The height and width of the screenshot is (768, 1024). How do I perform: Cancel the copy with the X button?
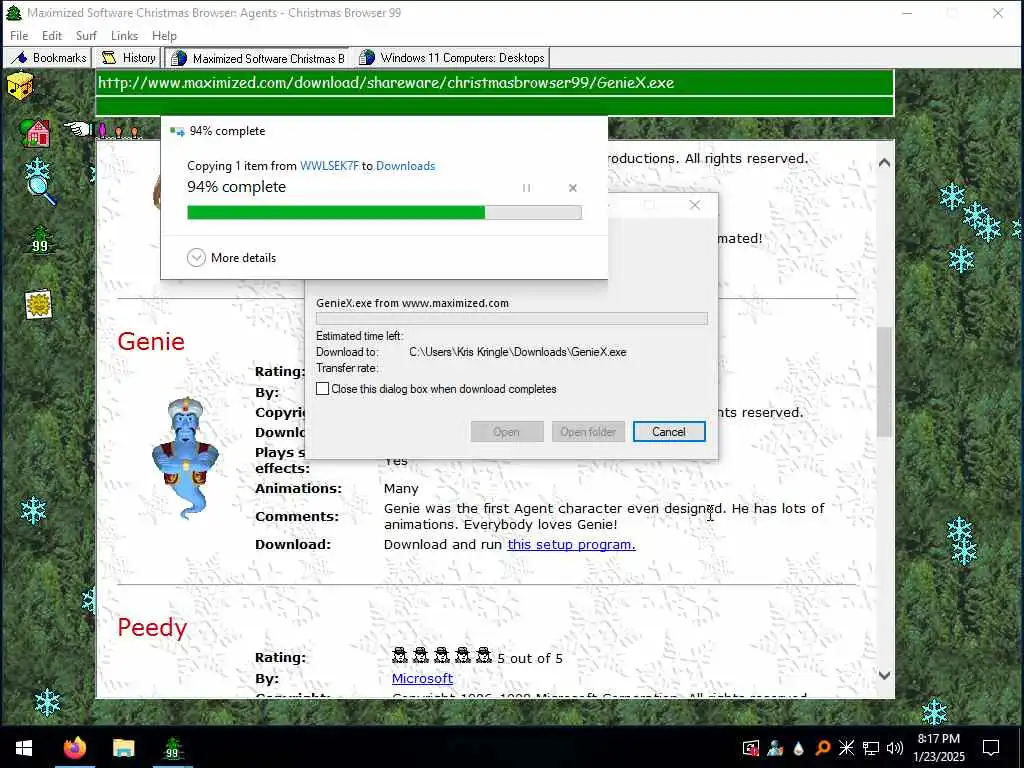click(x=573, y=188)
